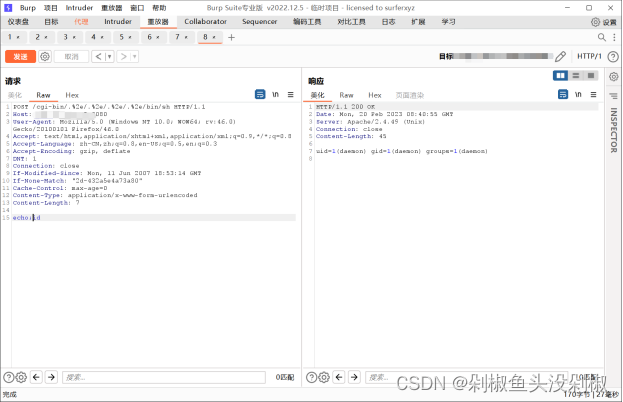
Task: Open the Learn (学习) tab
Action: (x=449, y=22)
